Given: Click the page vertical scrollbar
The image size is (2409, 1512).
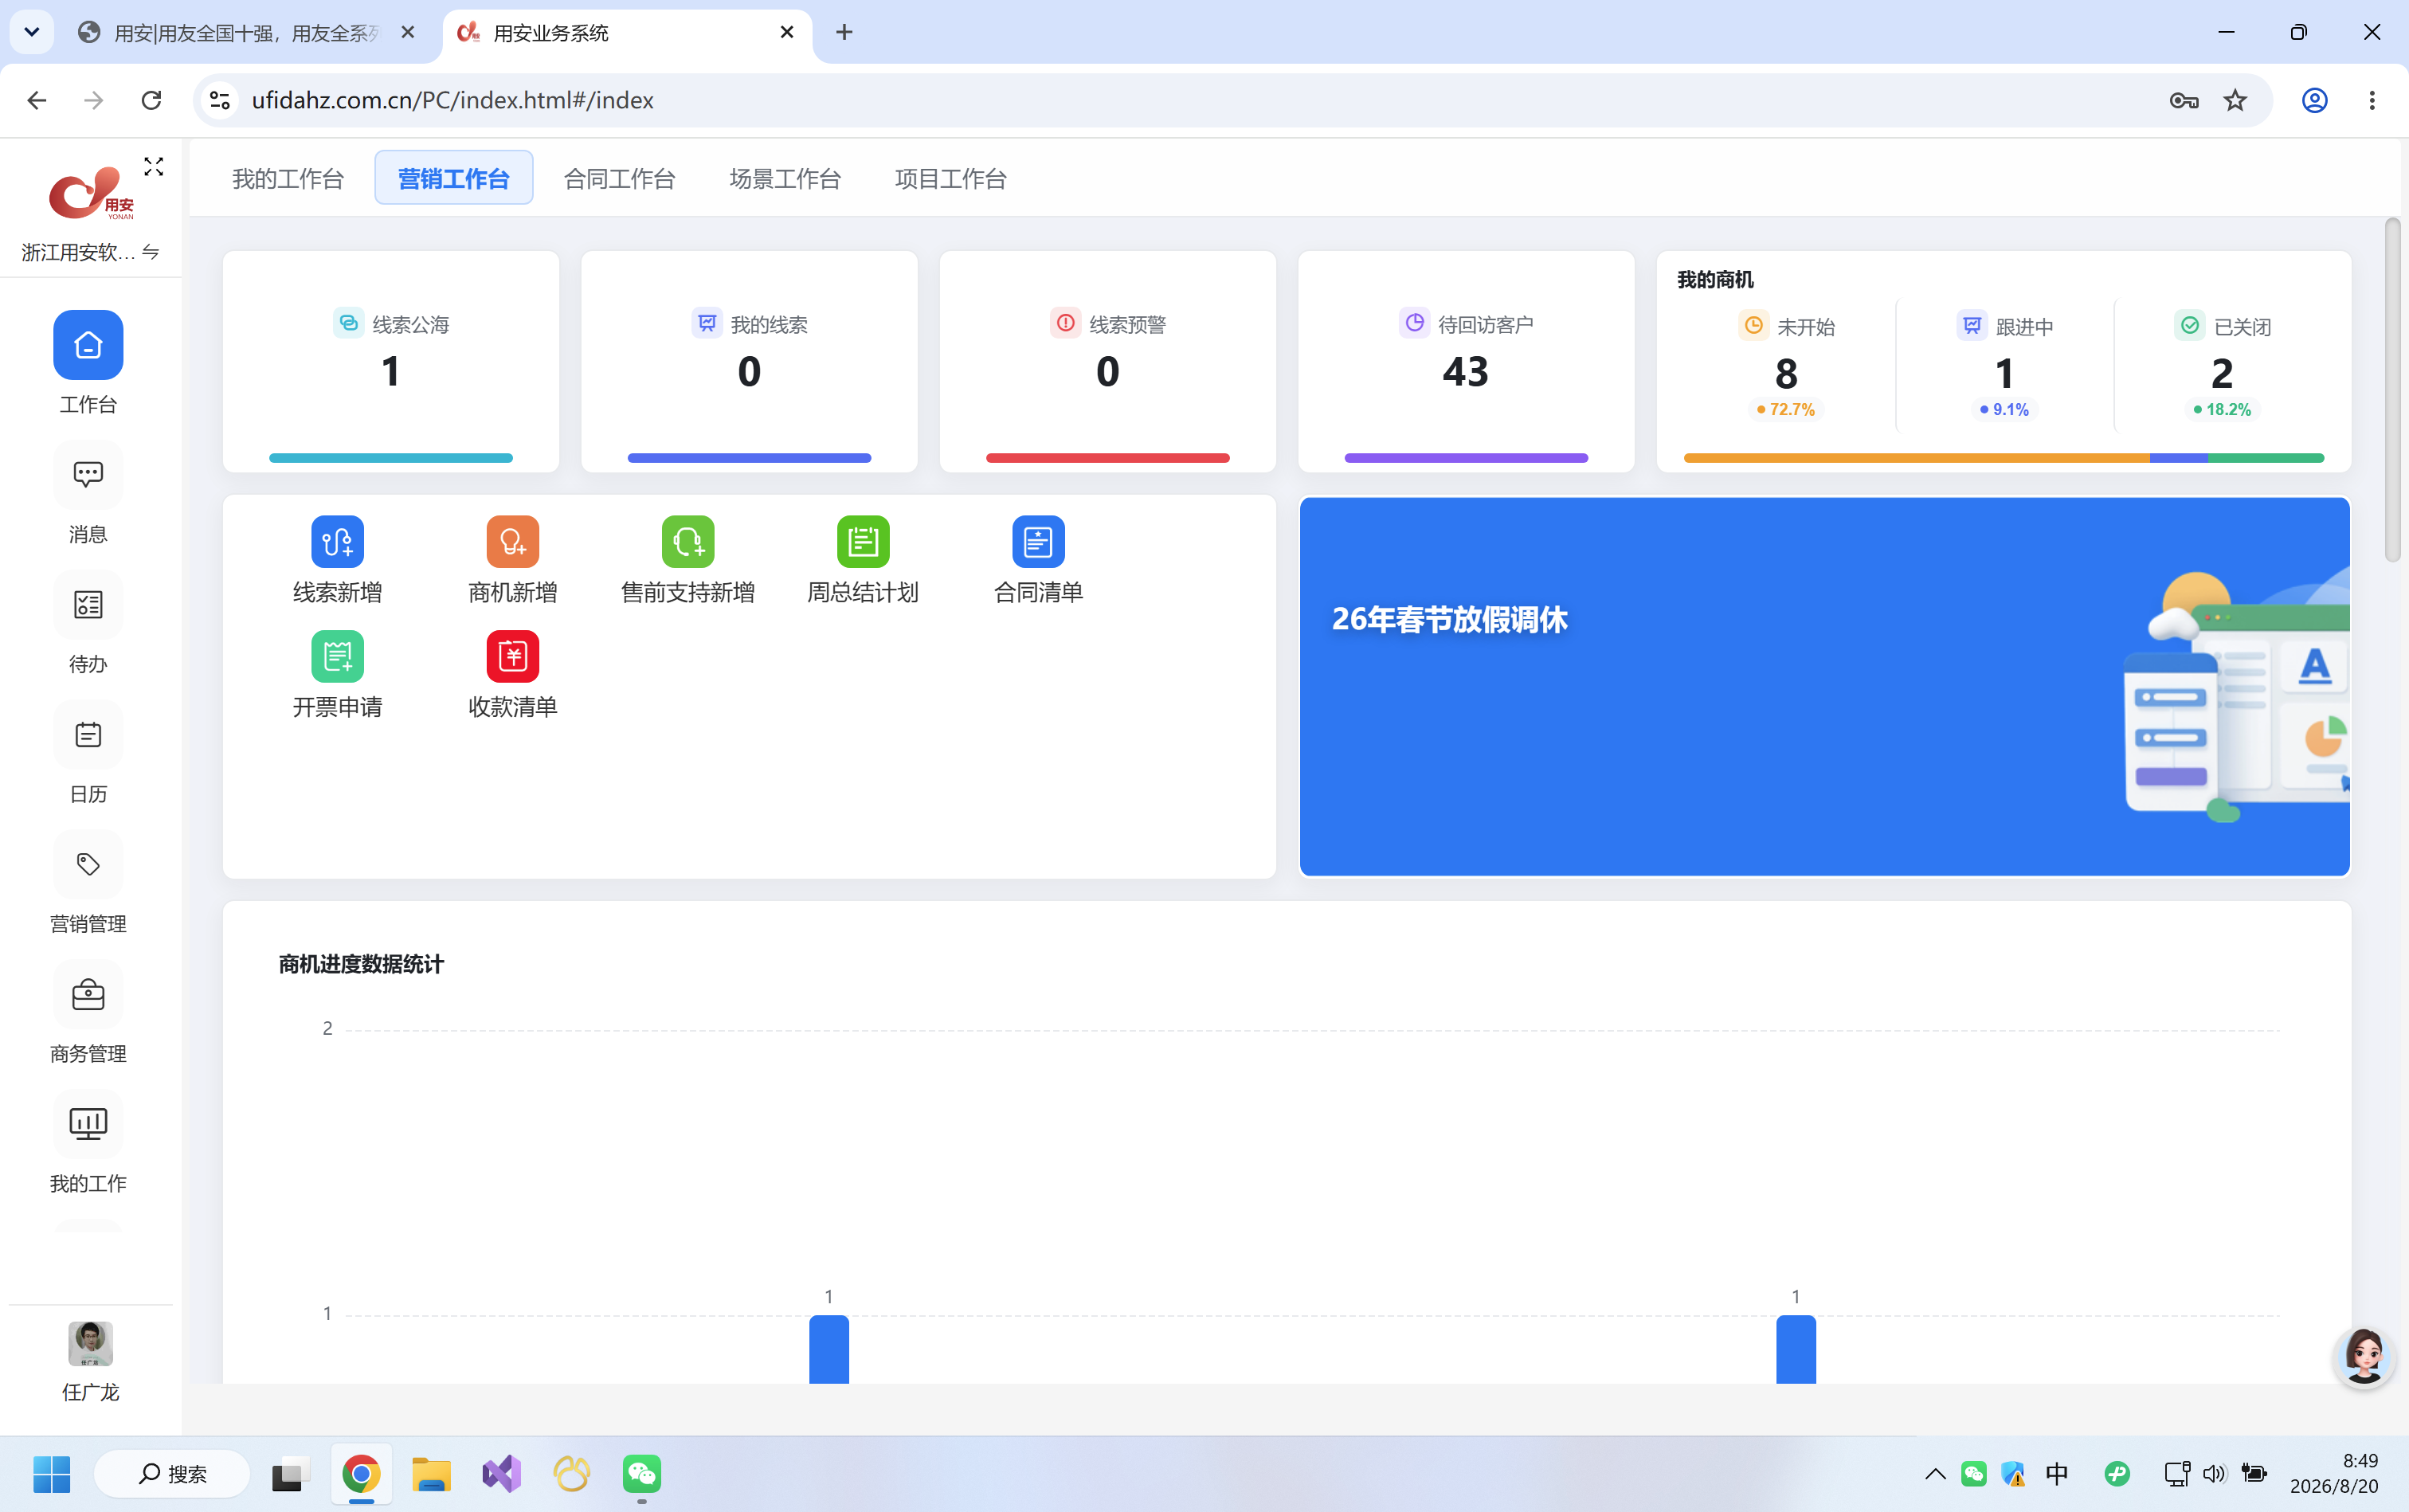Looking at the screenshot, I should (2392, 390).
